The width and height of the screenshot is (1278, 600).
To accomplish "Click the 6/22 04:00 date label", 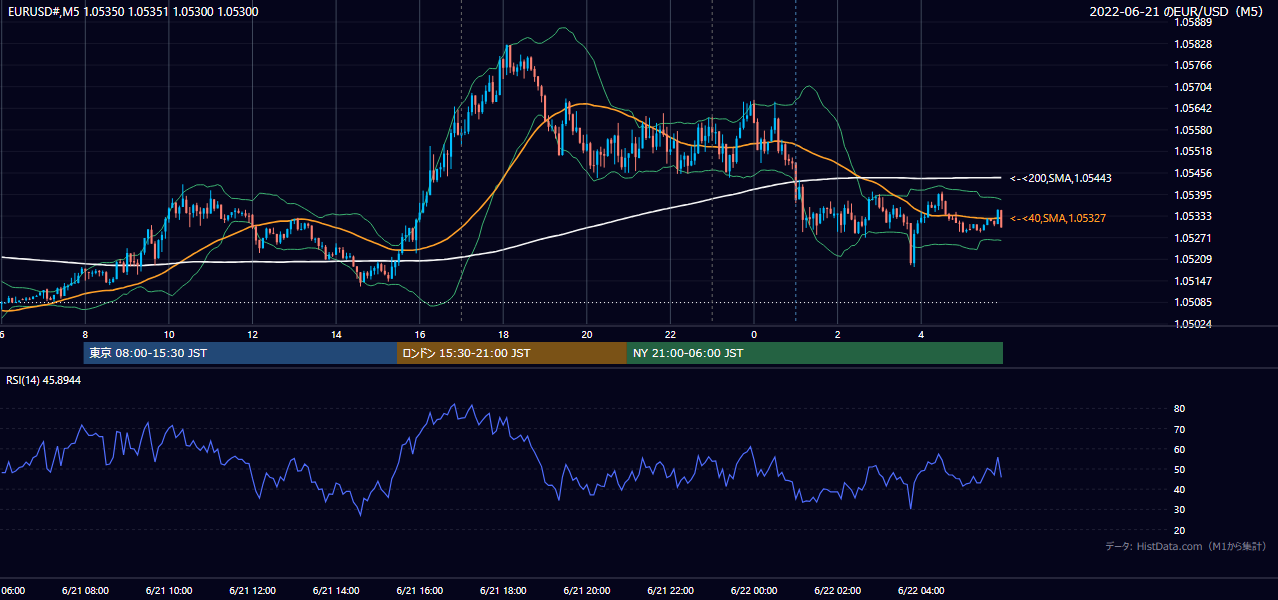I will tap(922, 591).
